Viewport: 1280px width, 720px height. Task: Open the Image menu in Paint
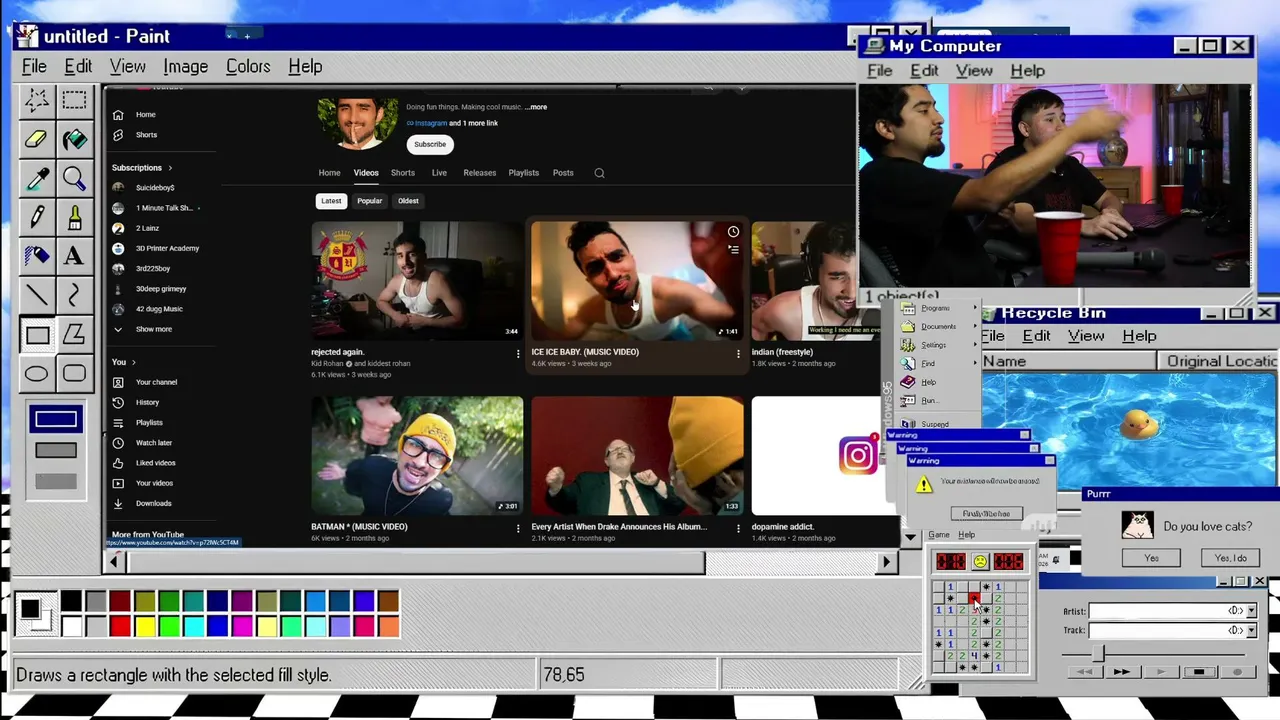[186, 67]
